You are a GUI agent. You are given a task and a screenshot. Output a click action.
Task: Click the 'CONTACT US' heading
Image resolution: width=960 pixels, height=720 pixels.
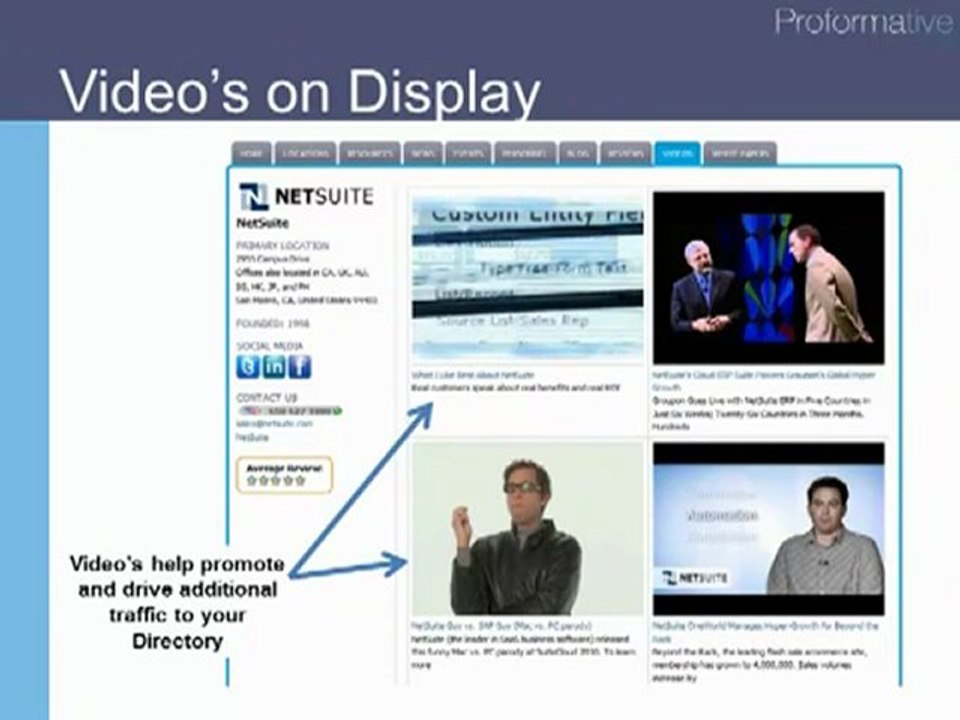266,397
